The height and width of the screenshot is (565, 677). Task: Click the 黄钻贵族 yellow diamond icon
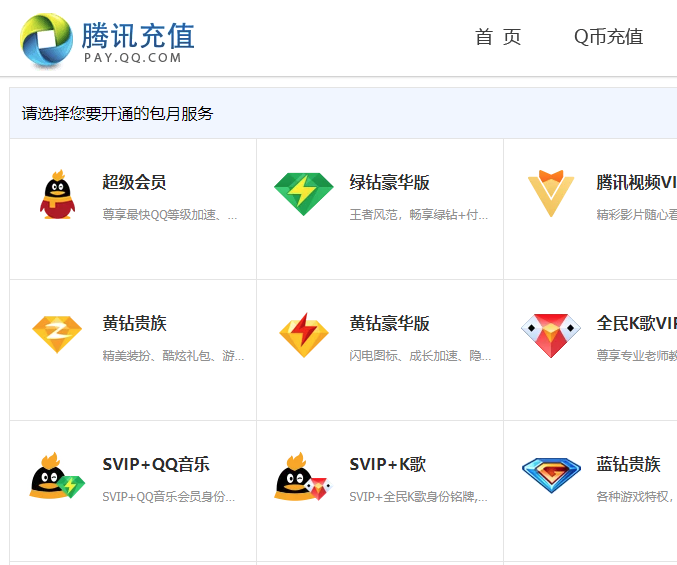click(x=57, y=335)
